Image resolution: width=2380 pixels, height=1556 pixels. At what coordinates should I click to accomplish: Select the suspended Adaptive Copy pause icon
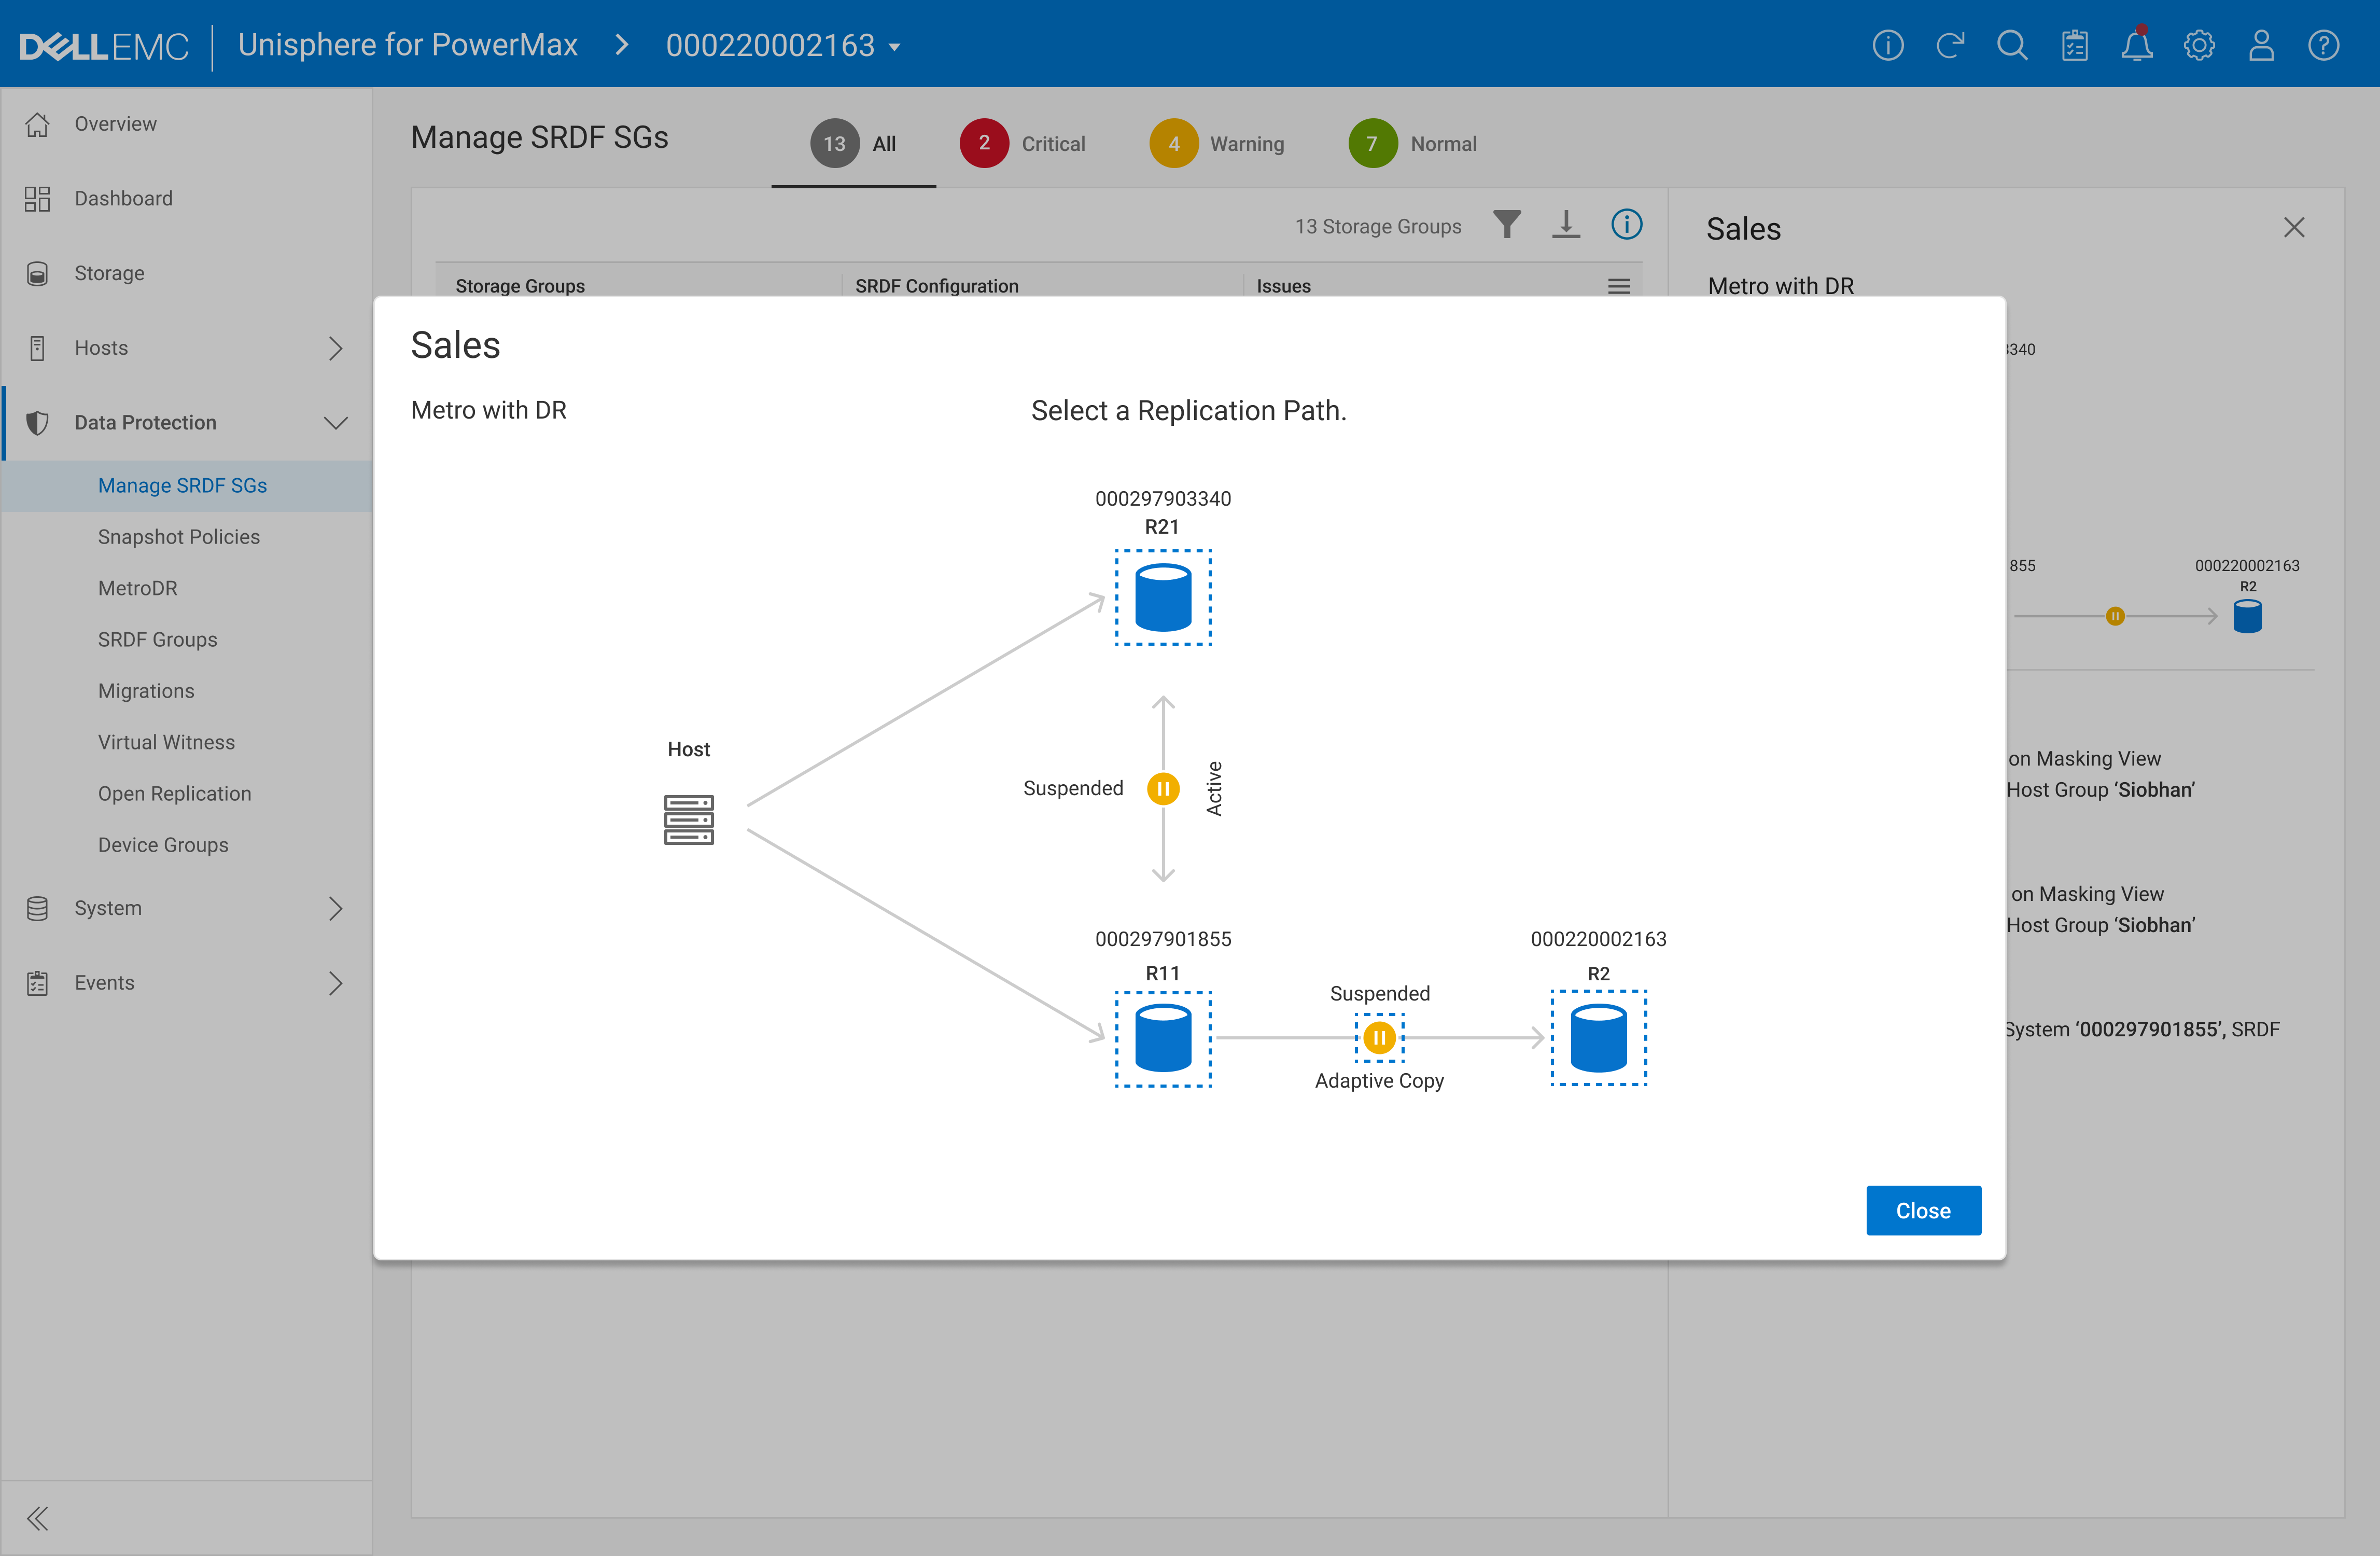(1379, 1038)
